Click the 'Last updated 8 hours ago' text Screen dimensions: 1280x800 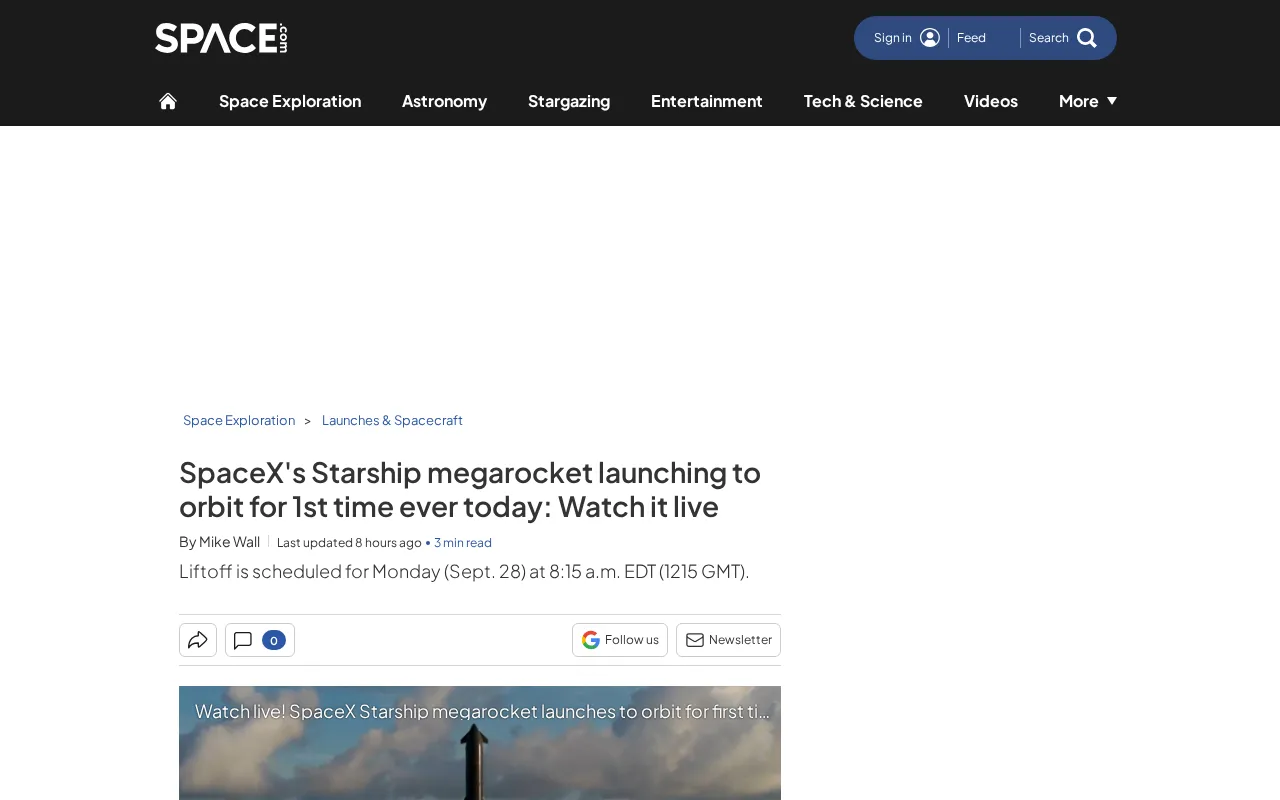[x=349, y=543]
